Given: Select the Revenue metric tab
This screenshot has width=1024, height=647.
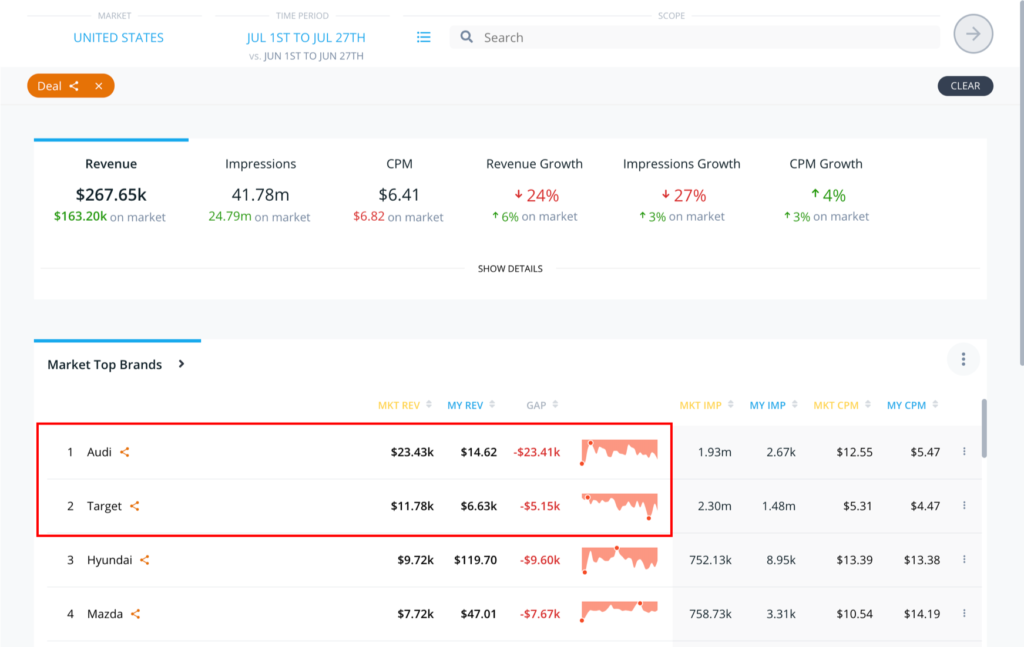Looking at the screenshot, I should (111, 189).
